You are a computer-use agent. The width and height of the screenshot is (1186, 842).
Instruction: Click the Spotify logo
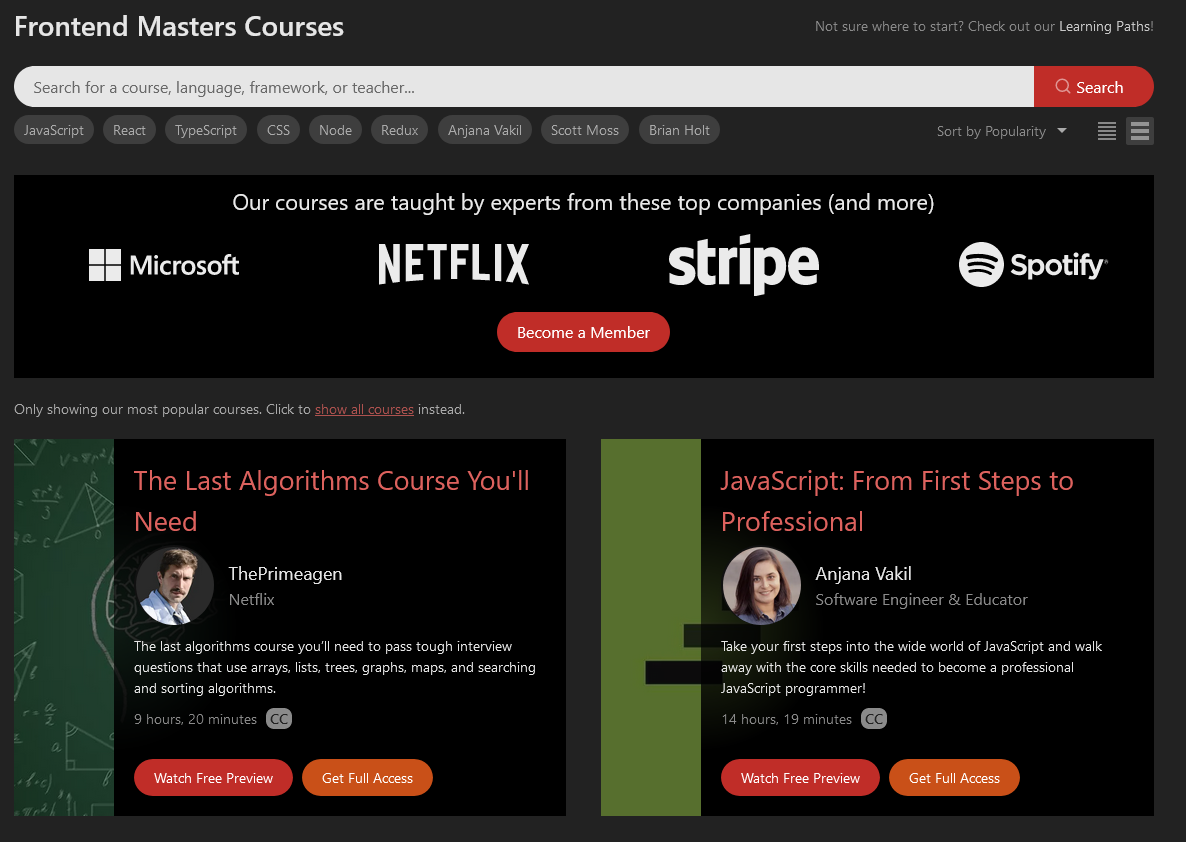click(x=1033, y=265)
